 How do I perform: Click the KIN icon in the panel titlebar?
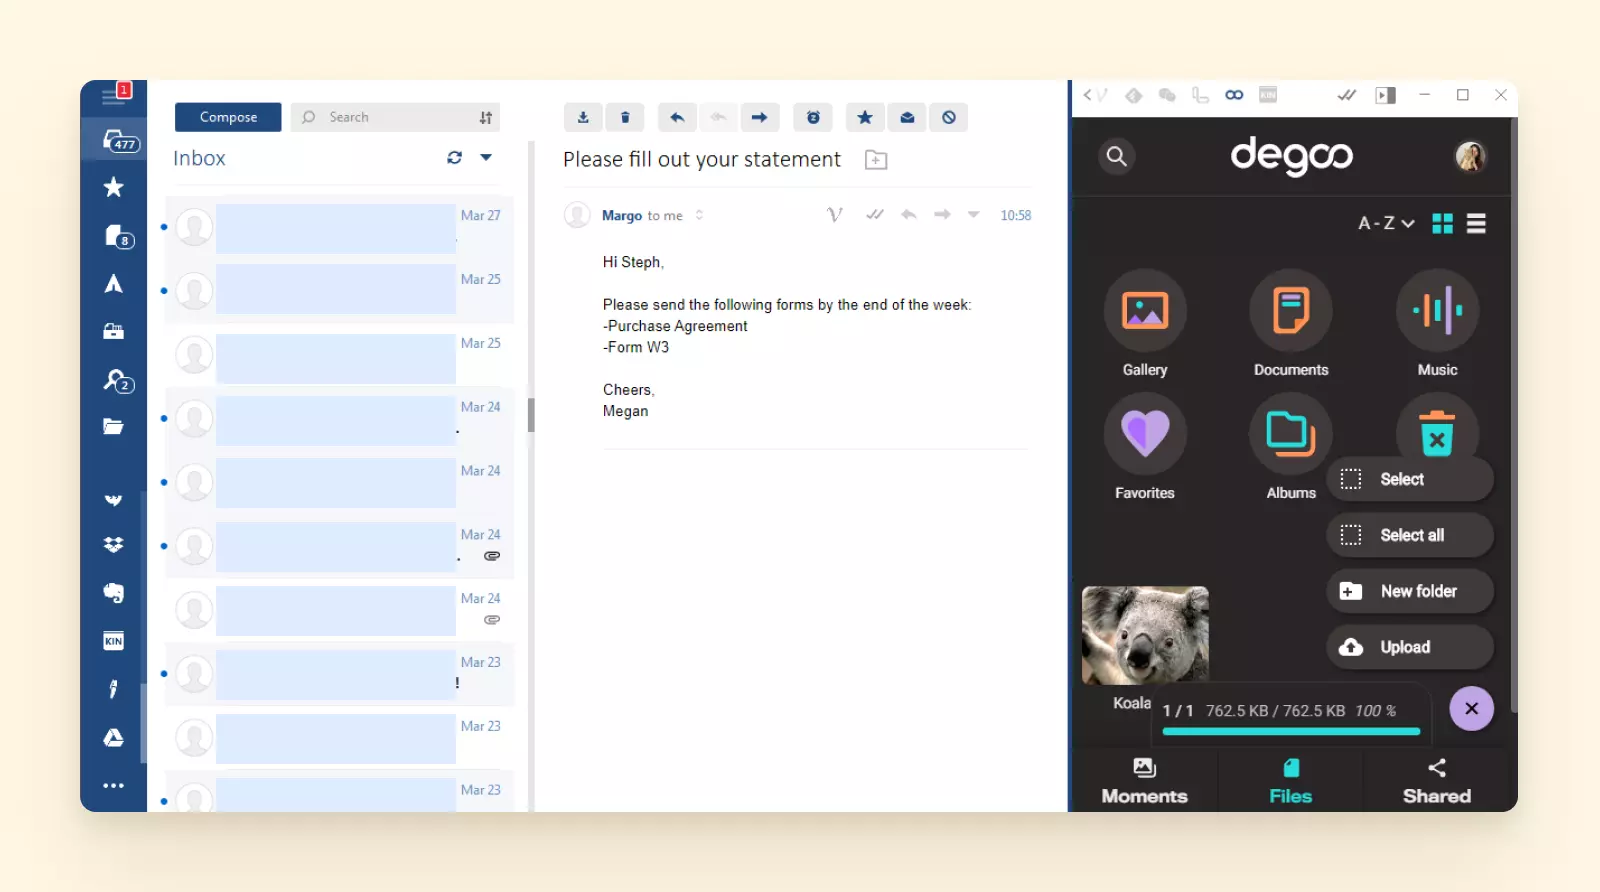click(x=1268, y=95)
